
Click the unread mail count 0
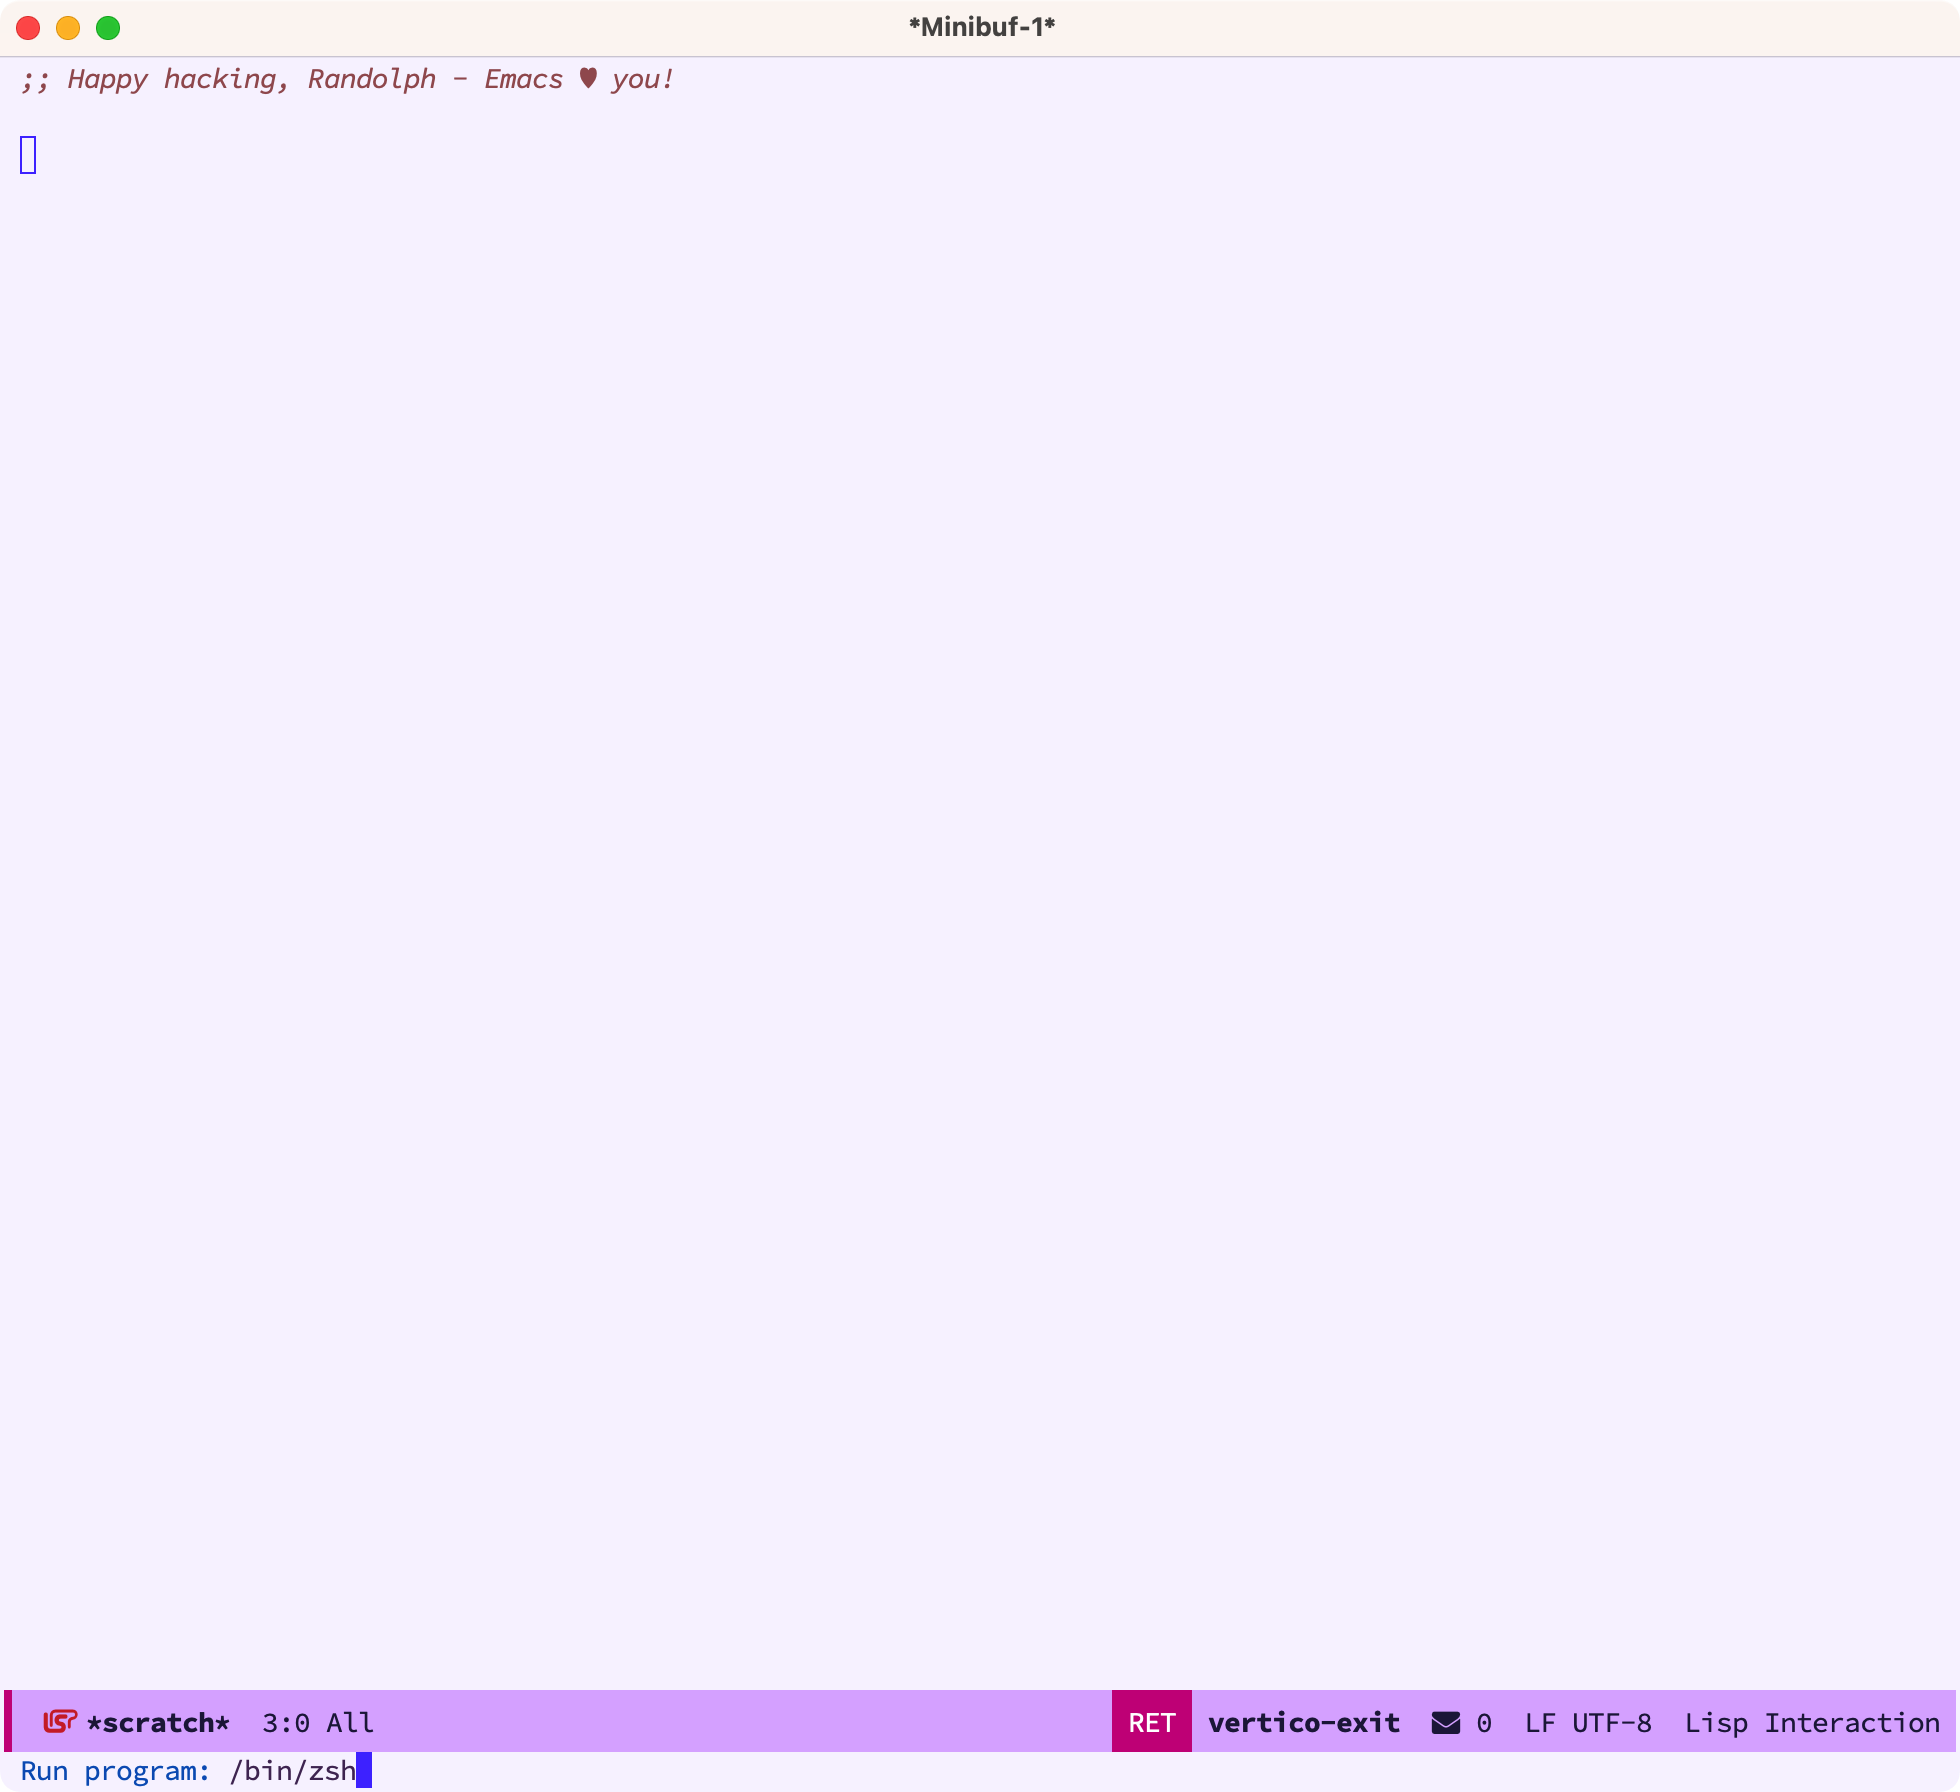1484,1722
